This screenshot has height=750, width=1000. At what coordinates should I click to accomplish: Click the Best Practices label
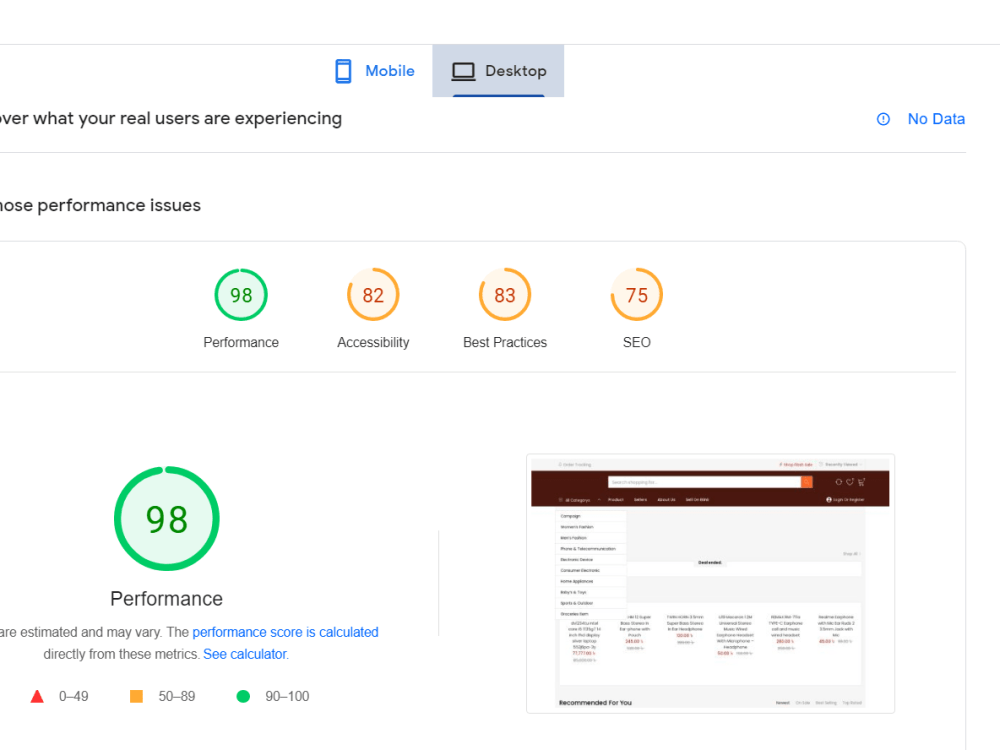(504, 342)
